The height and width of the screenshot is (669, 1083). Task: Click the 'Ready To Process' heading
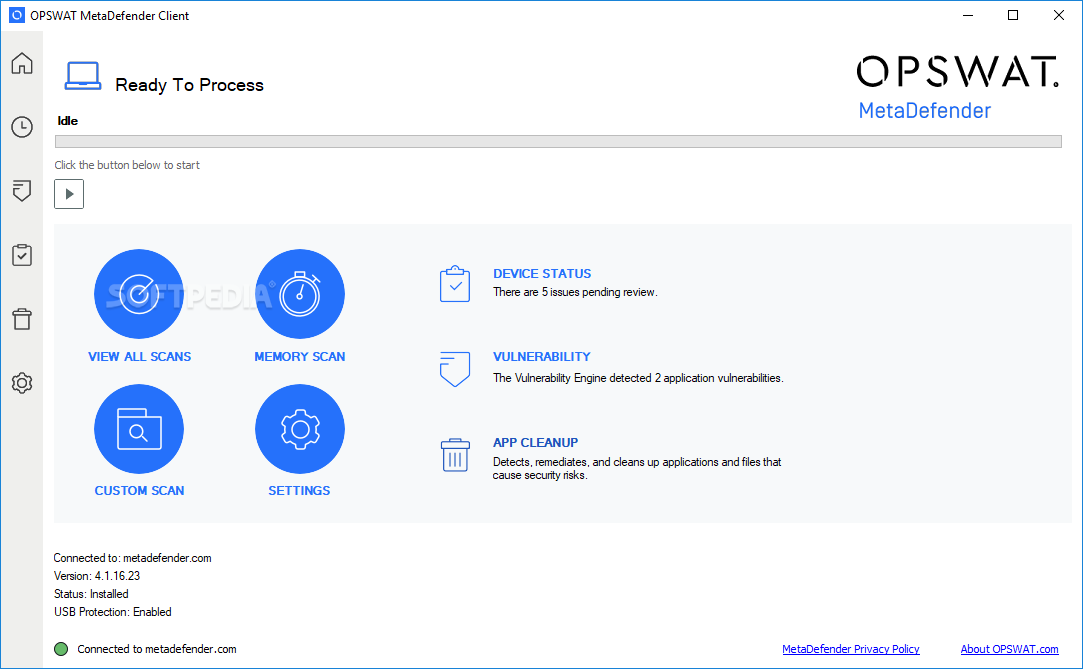[x=189, y=85]
